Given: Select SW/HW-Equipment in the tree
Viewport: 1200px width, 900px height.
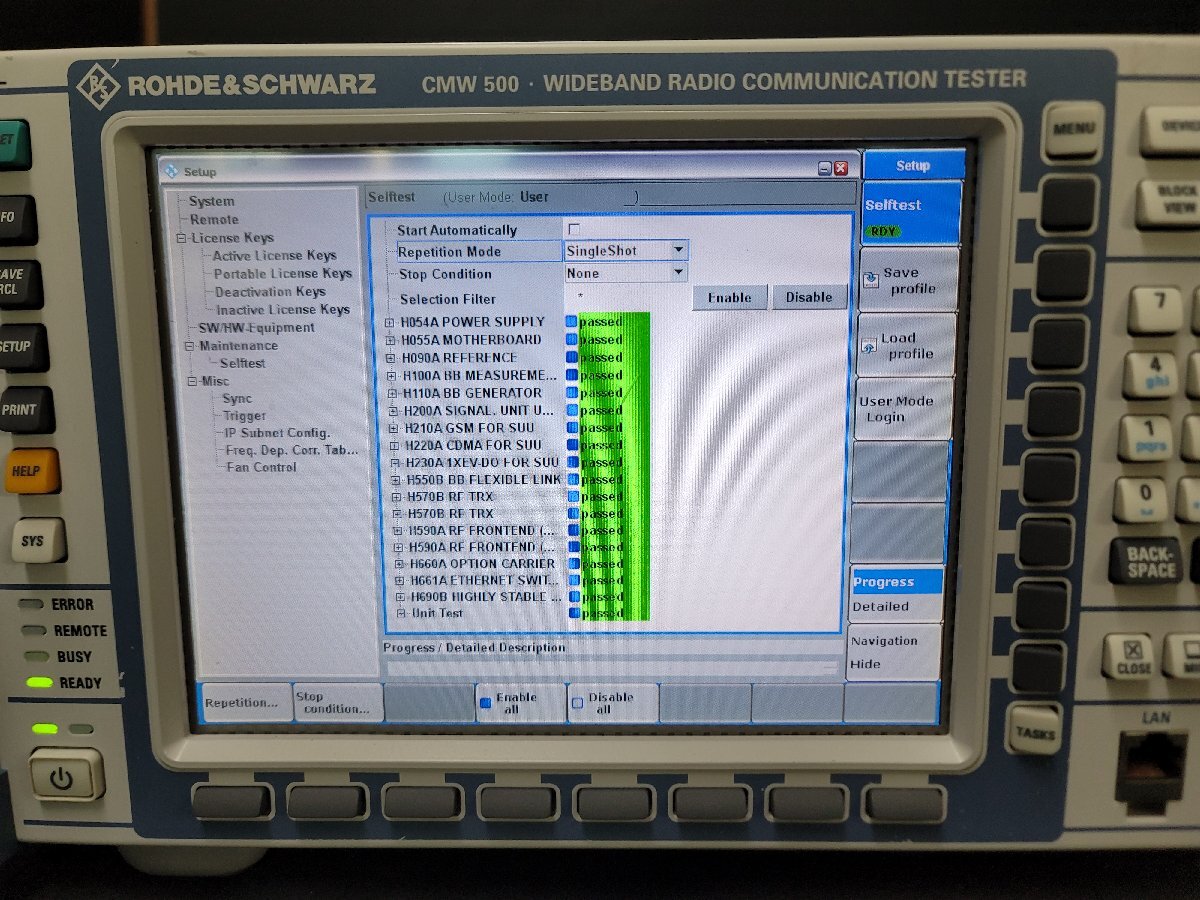Looking at the screenshot, I should [x=256, y=327].
